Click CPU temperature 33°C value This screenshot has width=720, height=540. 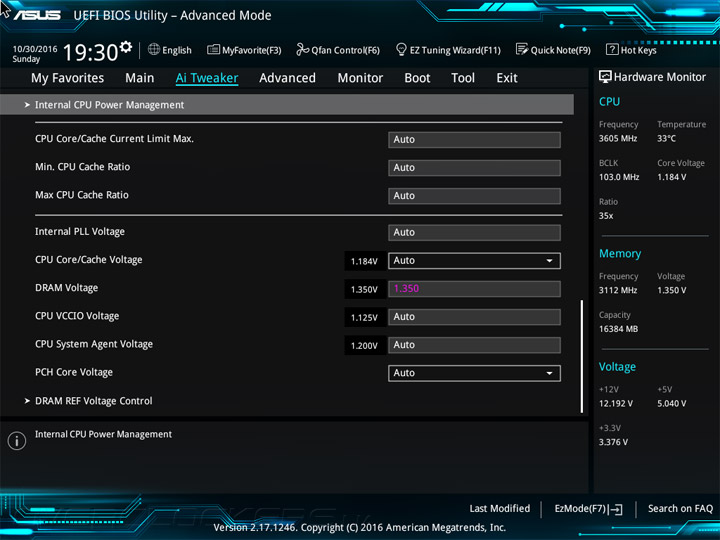666,138
